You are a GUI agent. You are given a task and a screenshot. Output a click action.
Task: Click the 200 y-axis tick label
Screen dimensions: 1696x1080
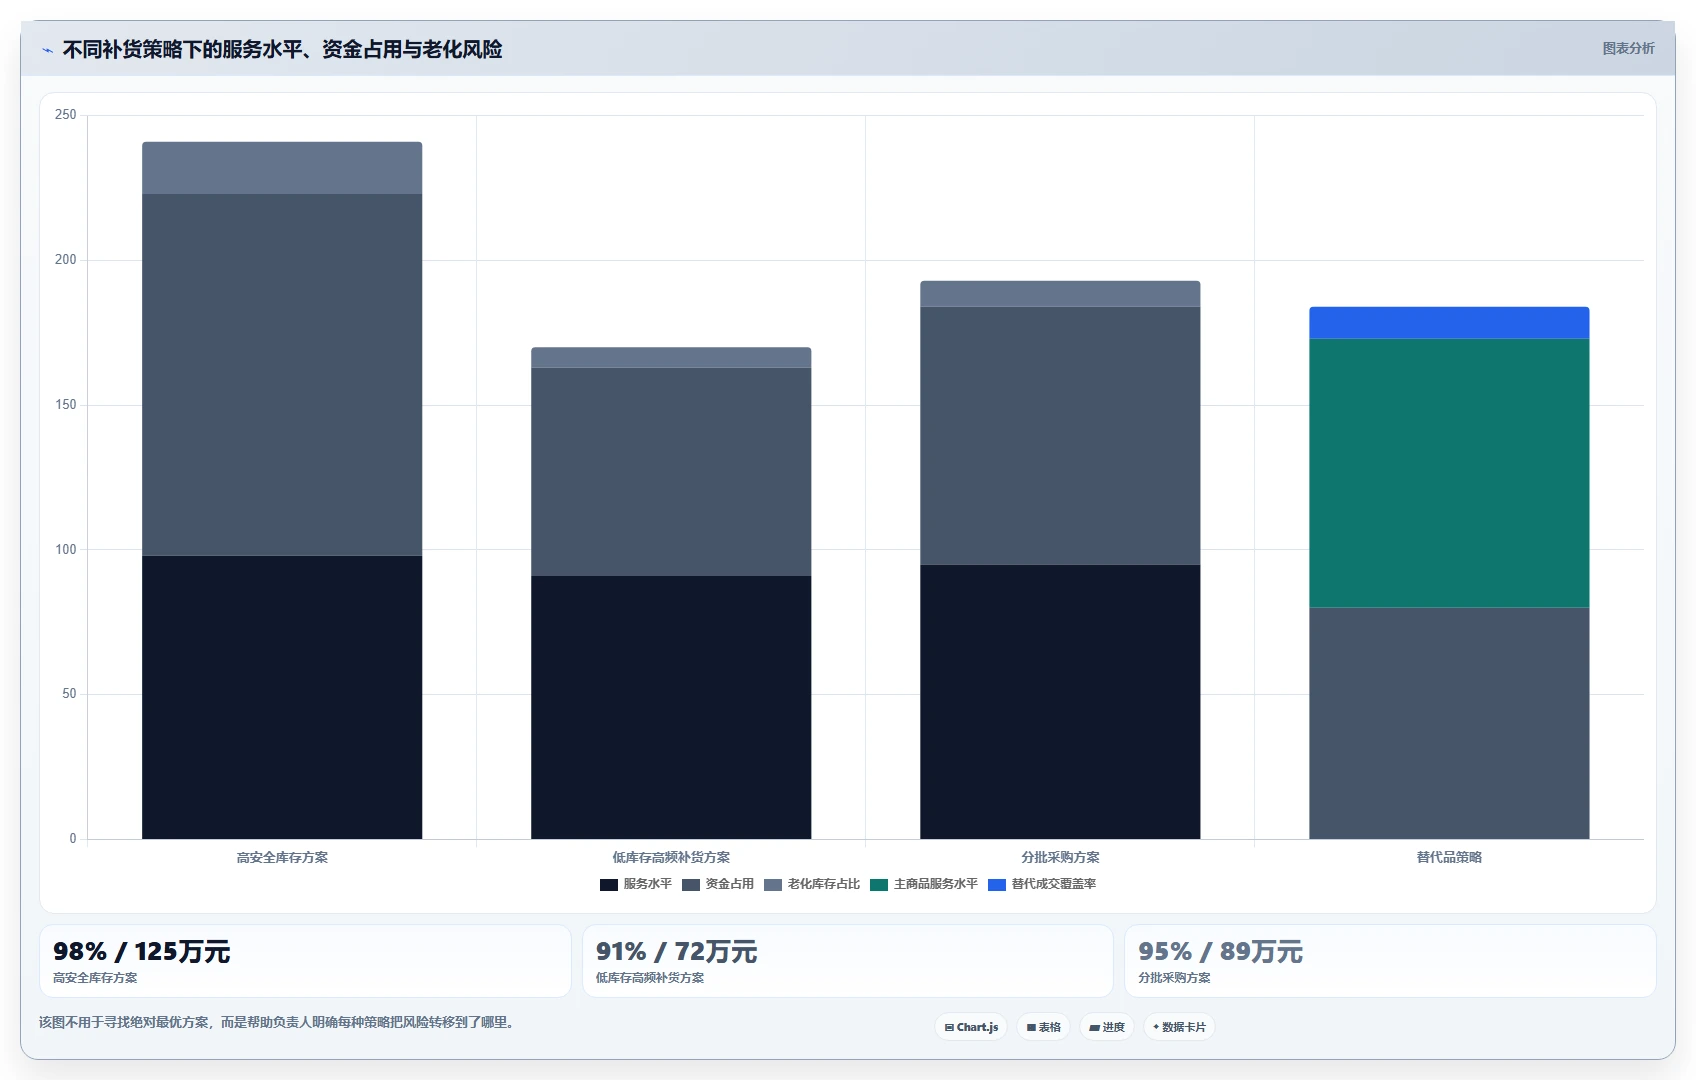[66, 260]
